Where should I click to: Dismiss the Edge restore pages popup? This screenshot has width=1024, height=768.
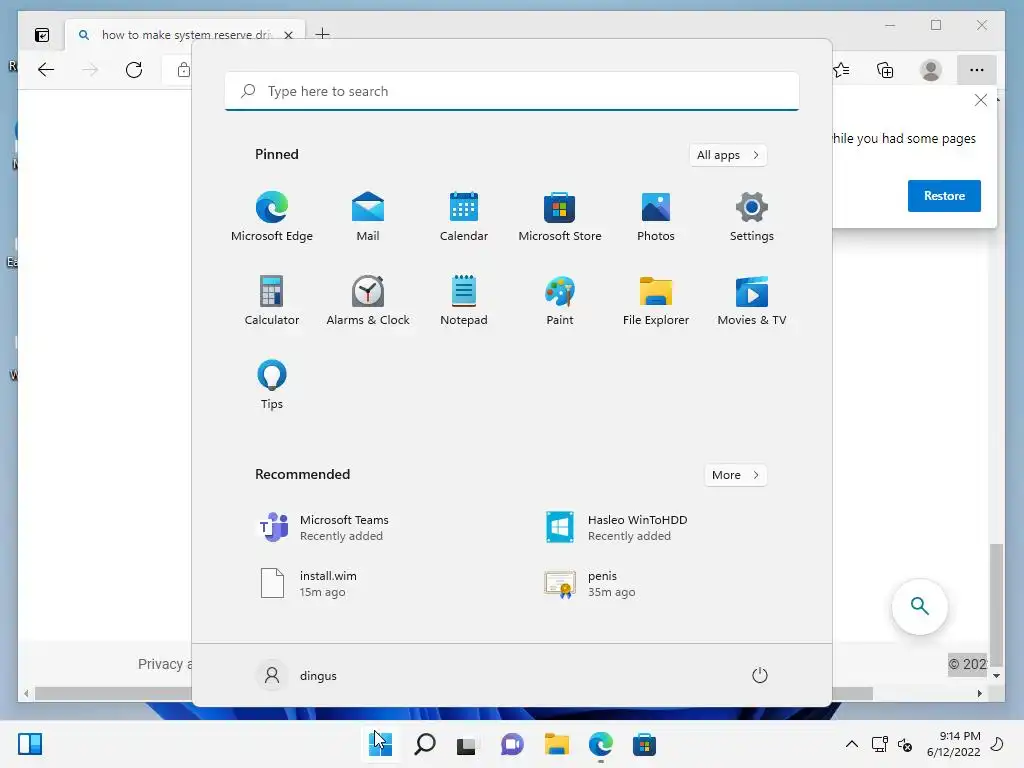[x=980, y=100]
